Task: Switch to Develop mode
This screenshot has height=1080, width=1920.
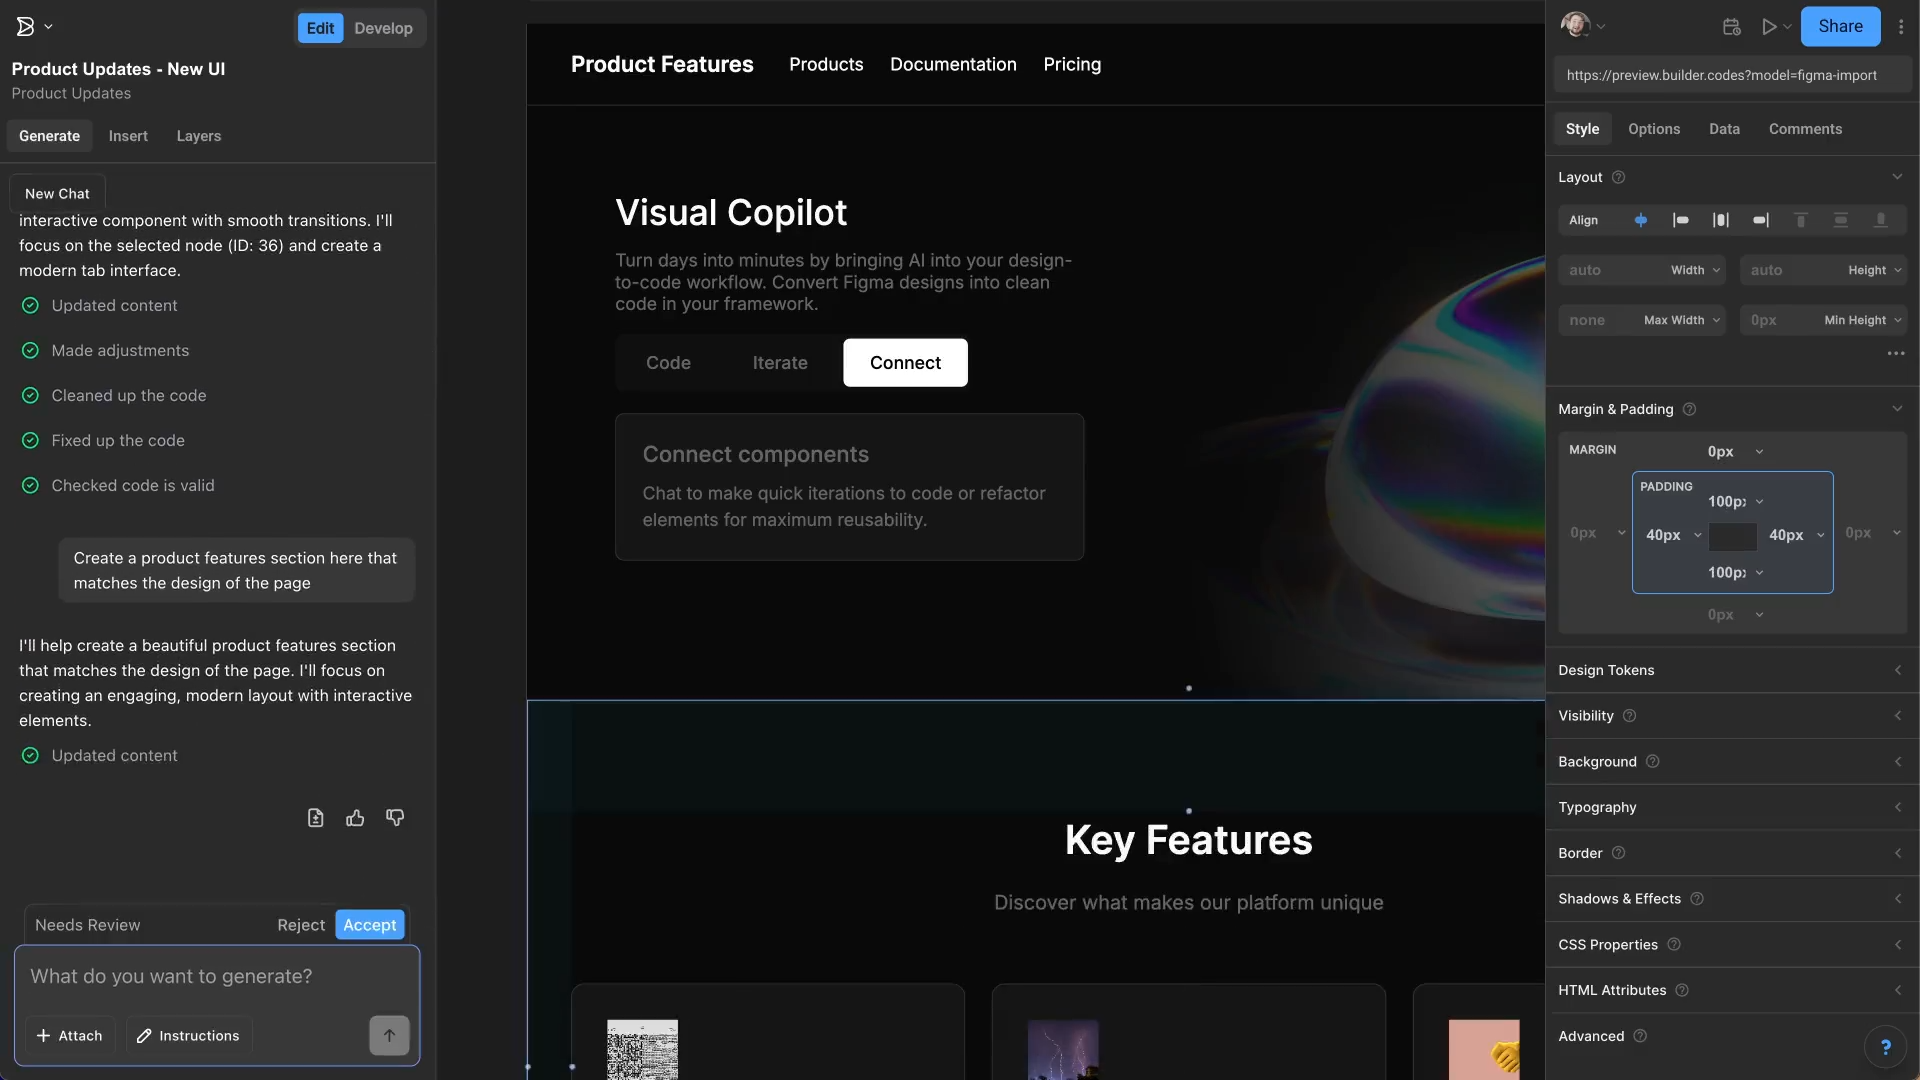Action: [383, 28]
